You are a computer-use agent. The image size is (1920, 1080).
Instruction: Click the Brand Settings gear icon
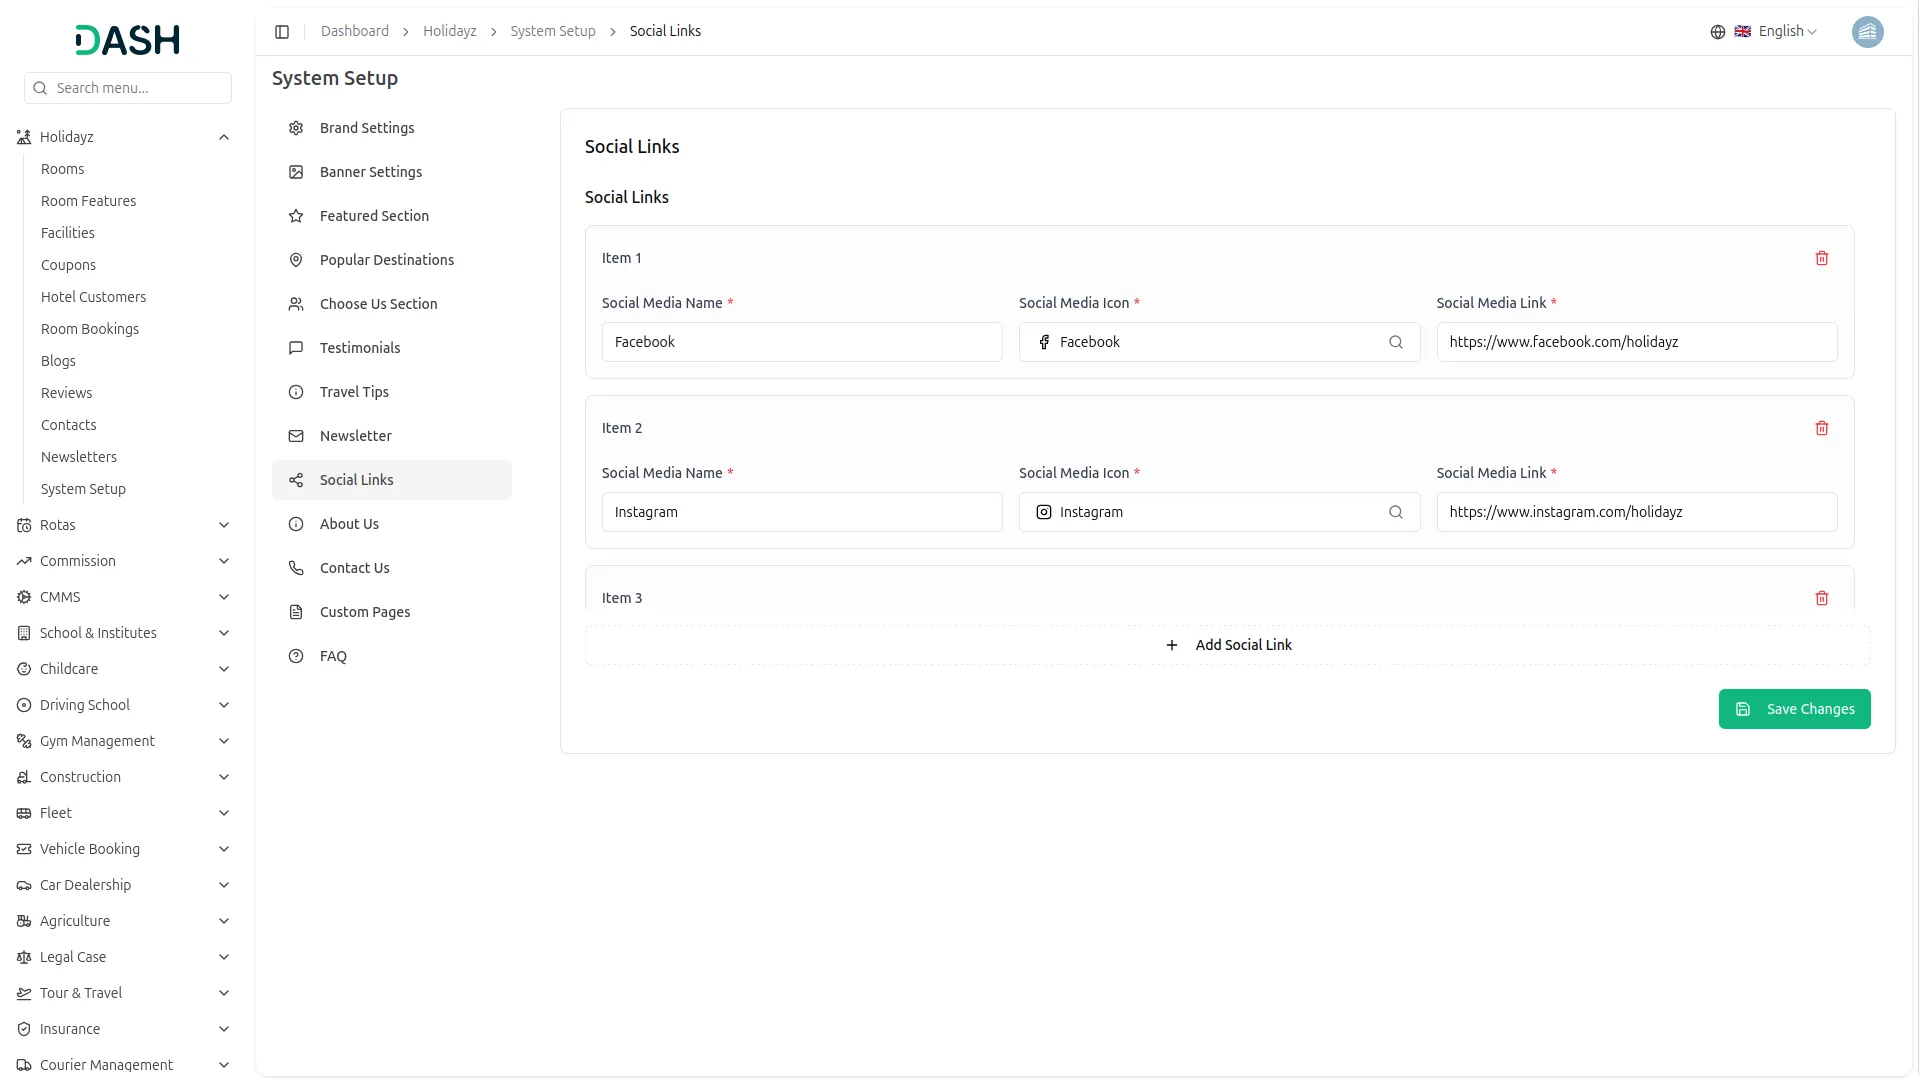pos(296,128)
